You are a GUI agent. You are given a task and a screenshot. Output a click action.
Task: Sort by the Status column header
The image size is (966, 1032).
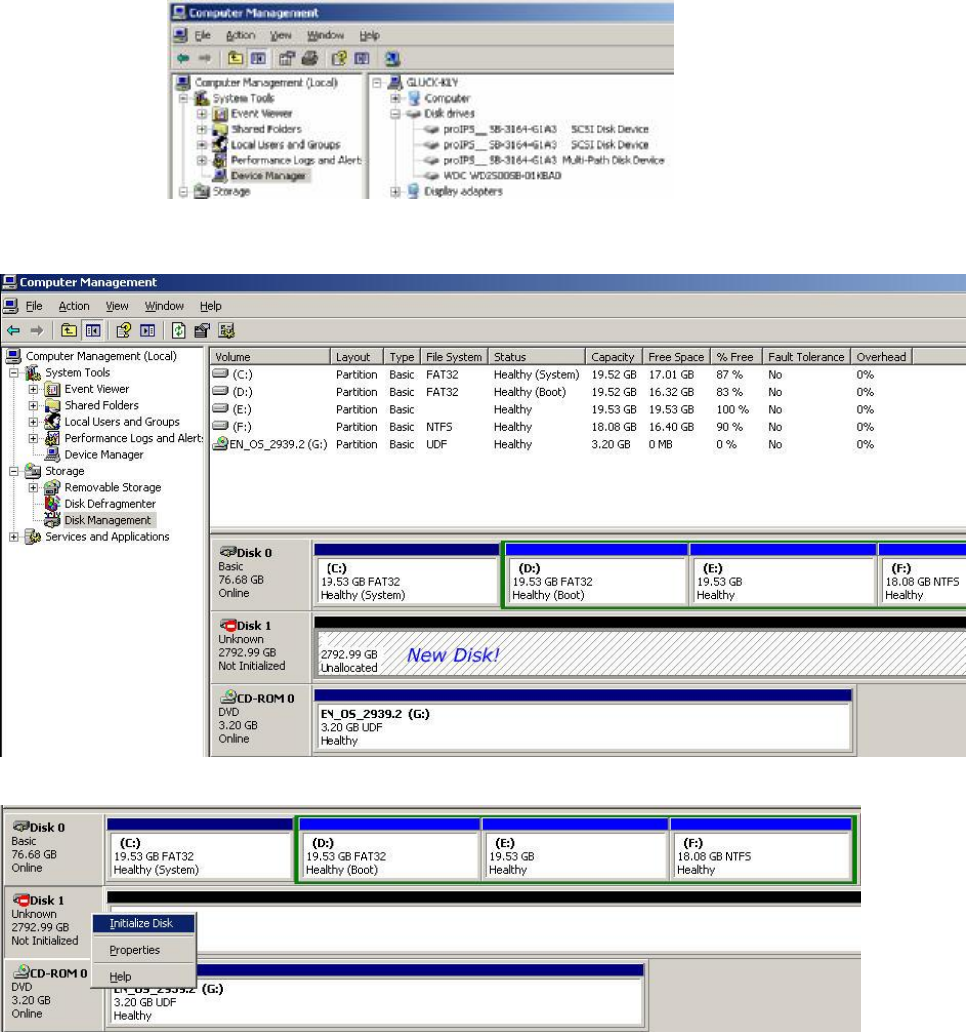(x=536, y=357)
